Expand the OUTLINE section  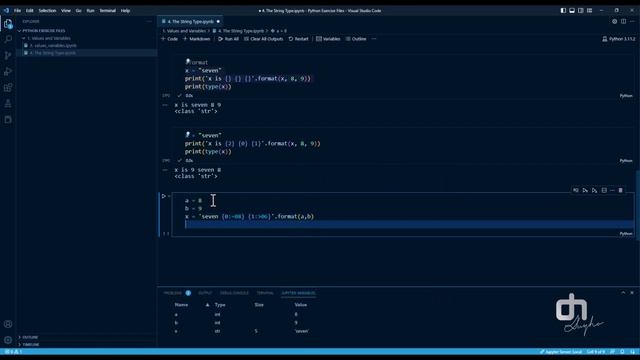tap(30, 337)
